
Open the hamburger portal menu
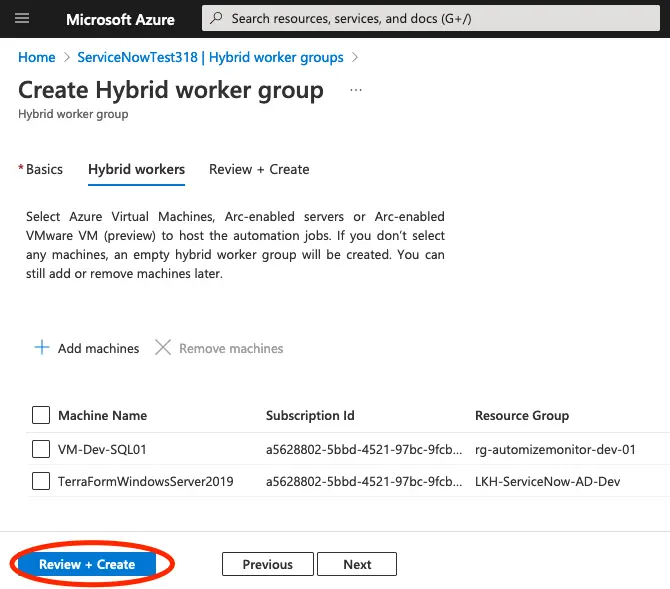pos(22,18)
